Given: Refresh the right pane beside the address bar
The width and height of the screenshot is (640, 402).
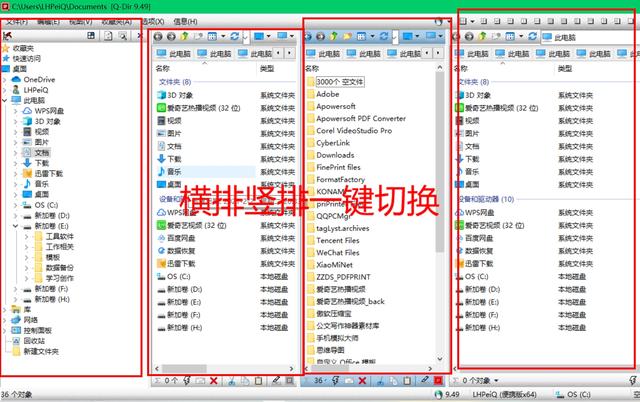Looking at the screenshot, I should point(532,37).
